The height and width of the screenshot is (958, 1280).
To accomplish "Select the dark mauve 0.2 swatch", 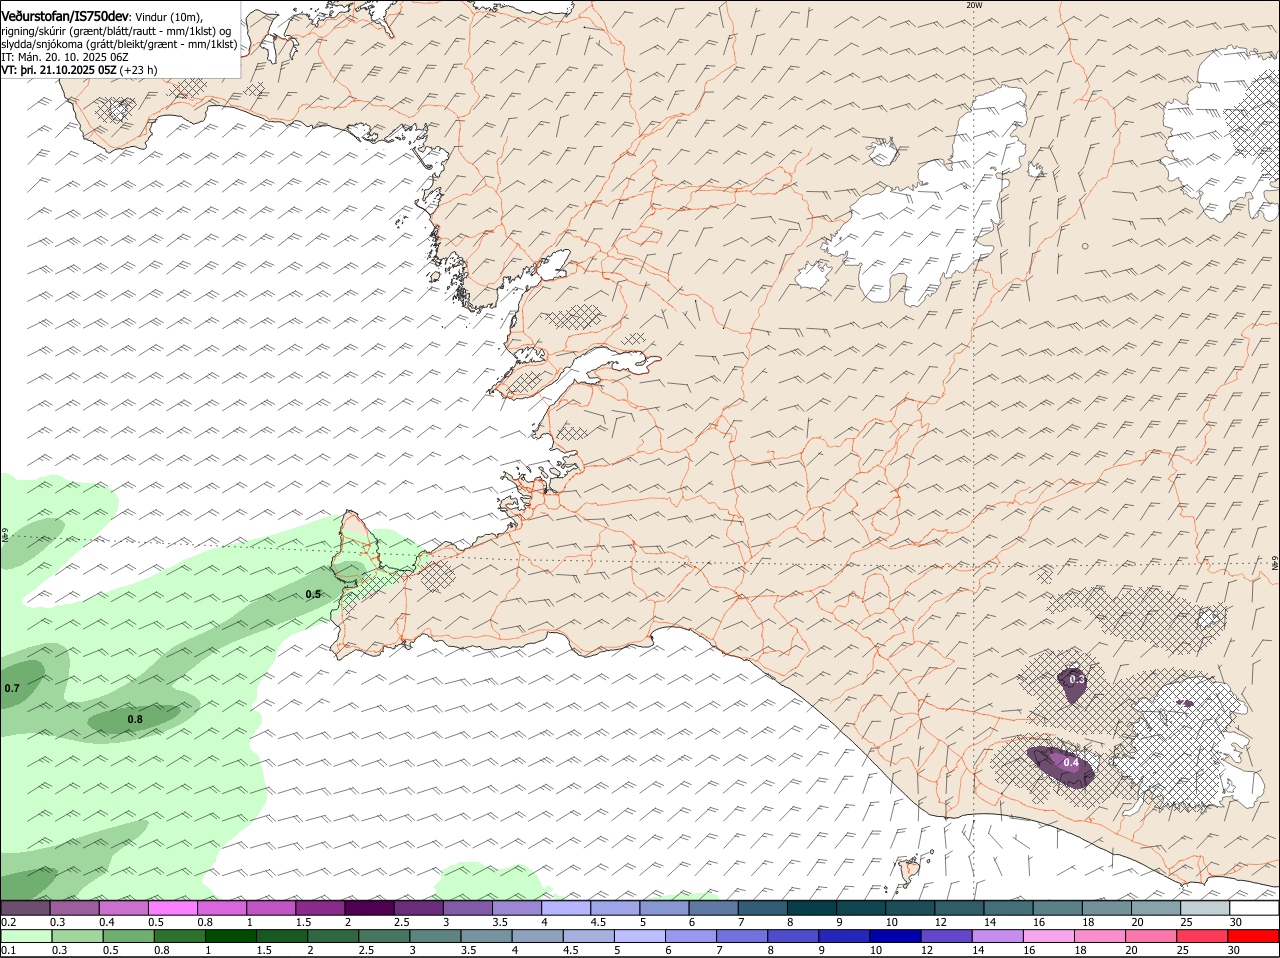I will 27,908.
